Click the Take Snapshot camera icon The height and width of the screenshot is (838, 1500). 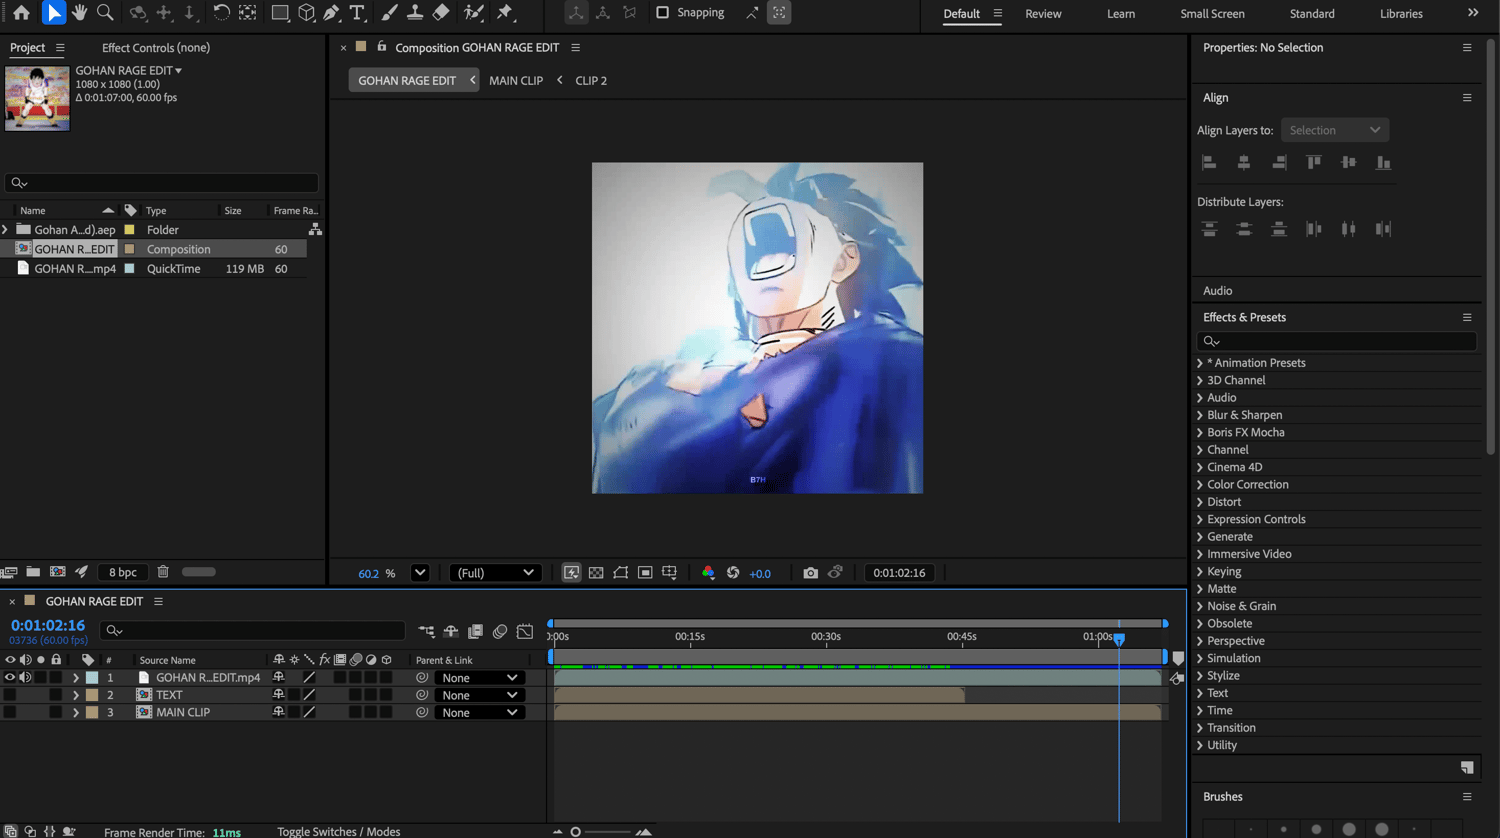click(810, 573)
